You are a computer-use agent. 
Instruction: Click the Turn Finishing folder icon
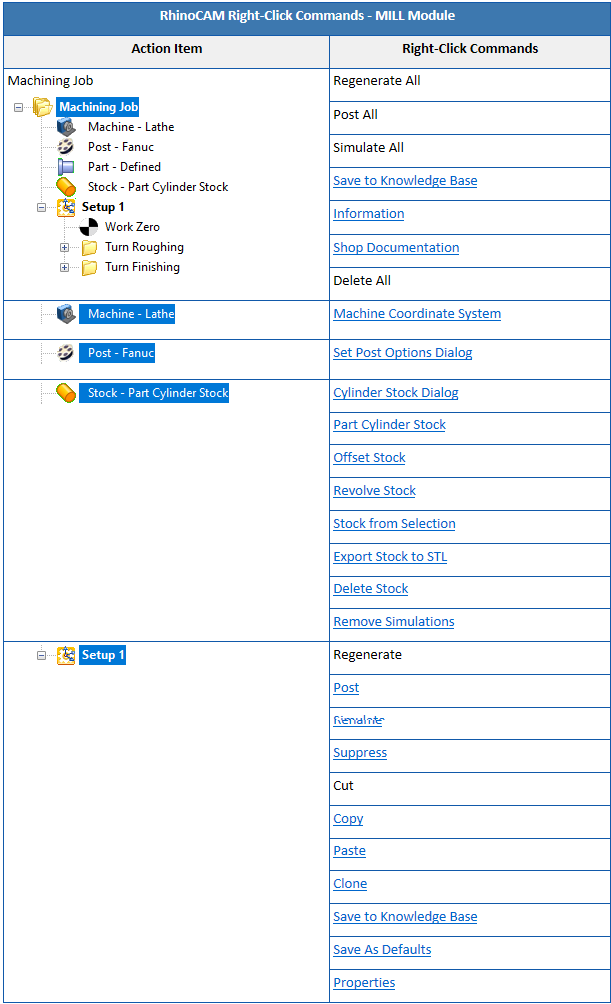click(x=89, y=267)
